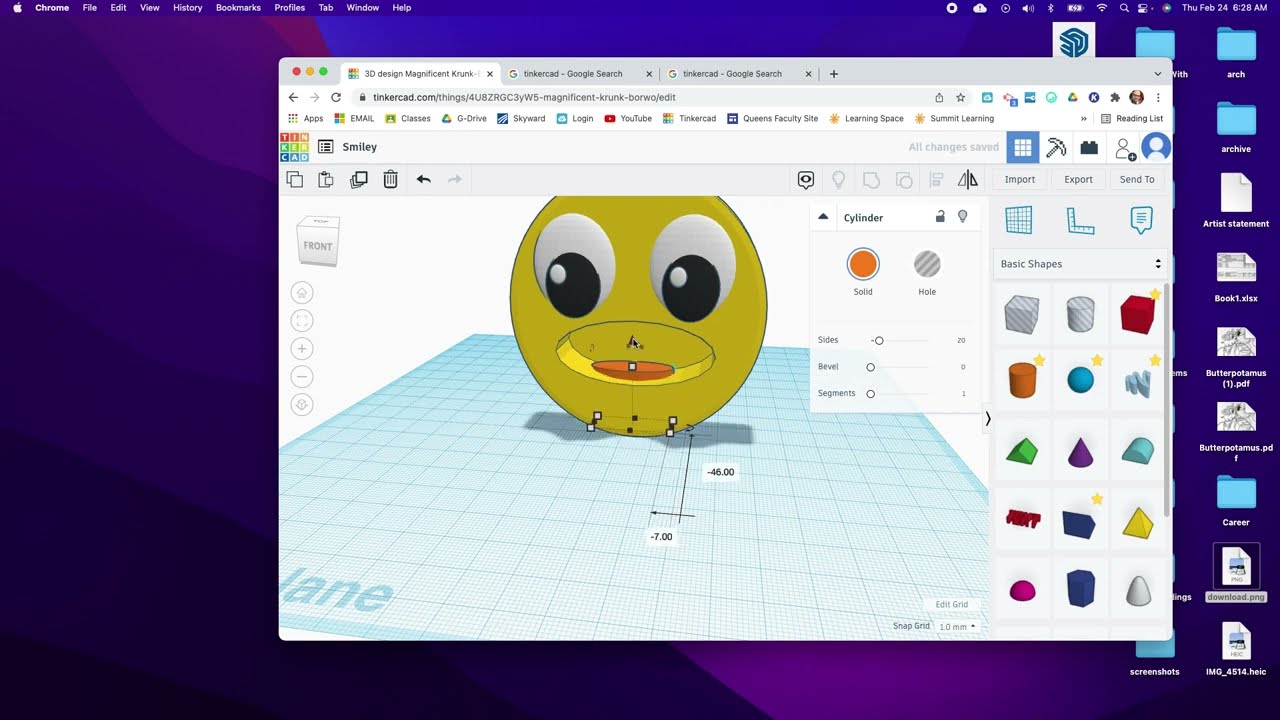Screen dimensions: 1280x720
Task: Open the Bookmarks menu in menu bar
Action: (x=238, y=8)
